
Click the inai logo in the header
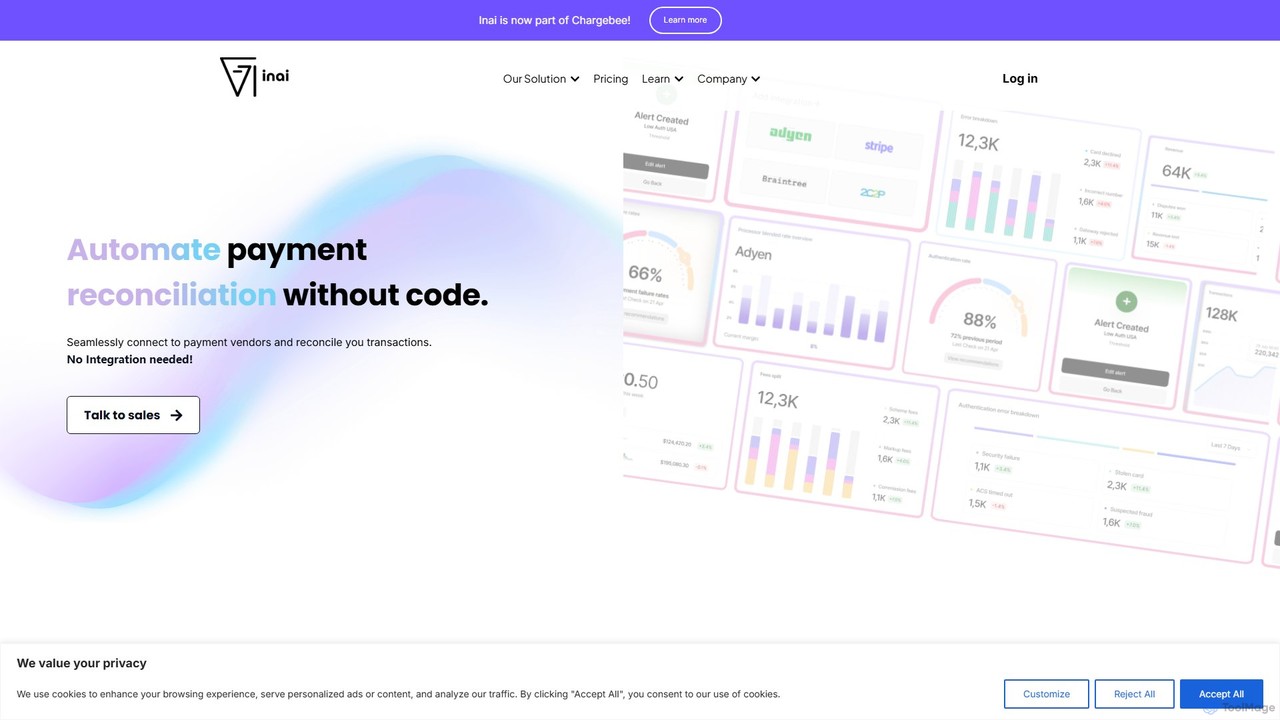(x=254, y=77)
